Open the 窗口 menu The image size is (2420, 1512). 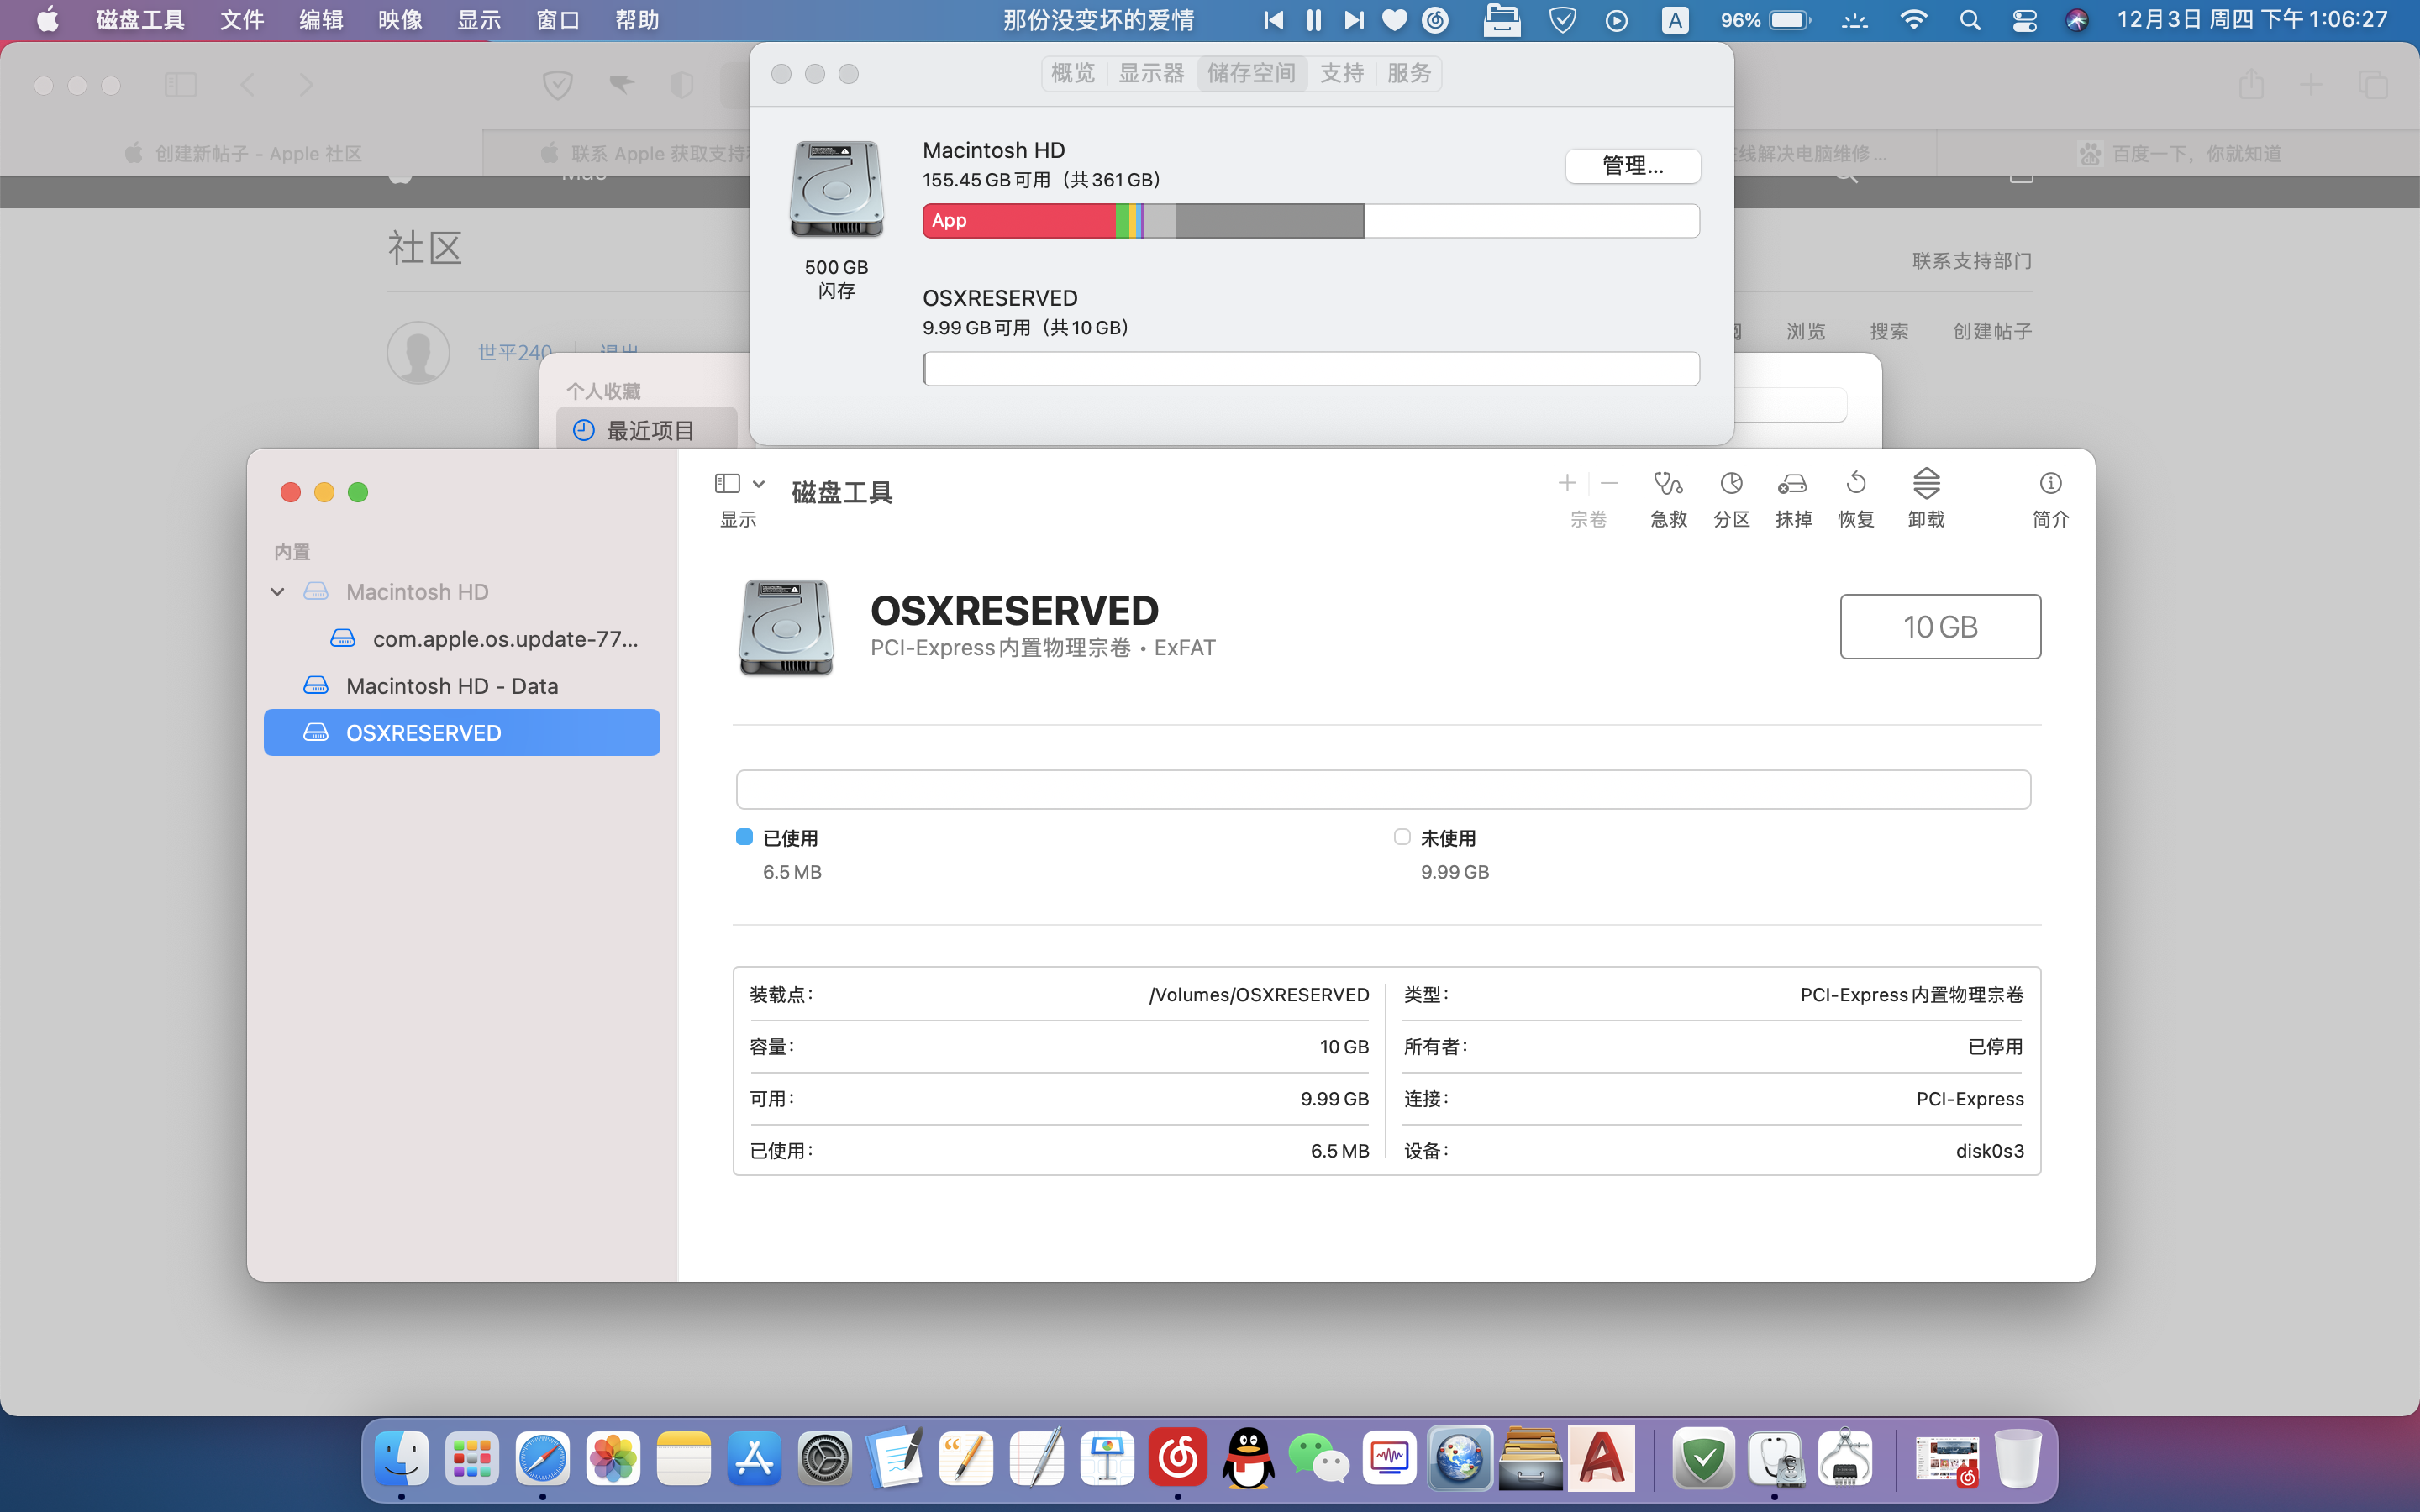pos(558,20)
